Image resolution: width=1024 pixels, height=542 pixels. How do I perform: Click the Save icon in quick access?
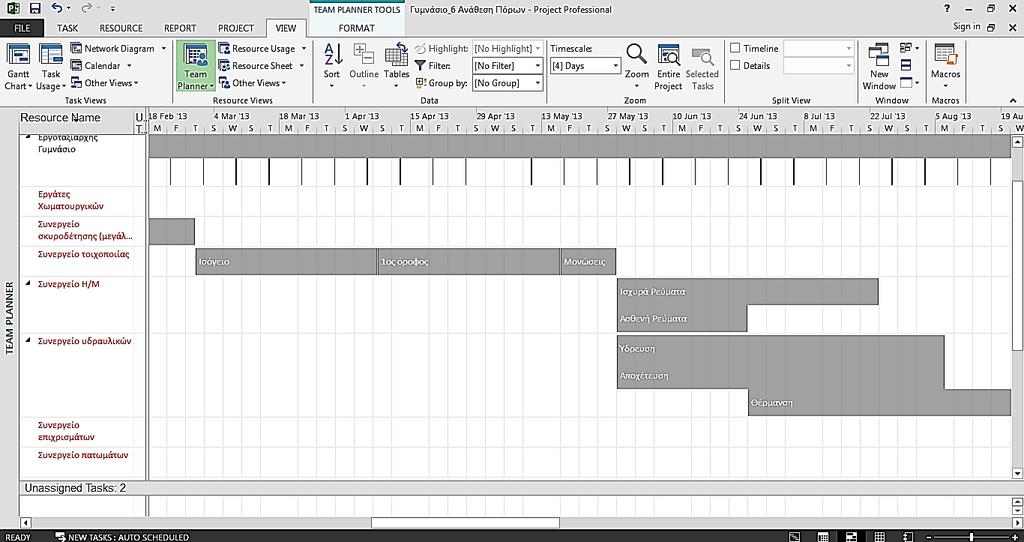[35, 9]
